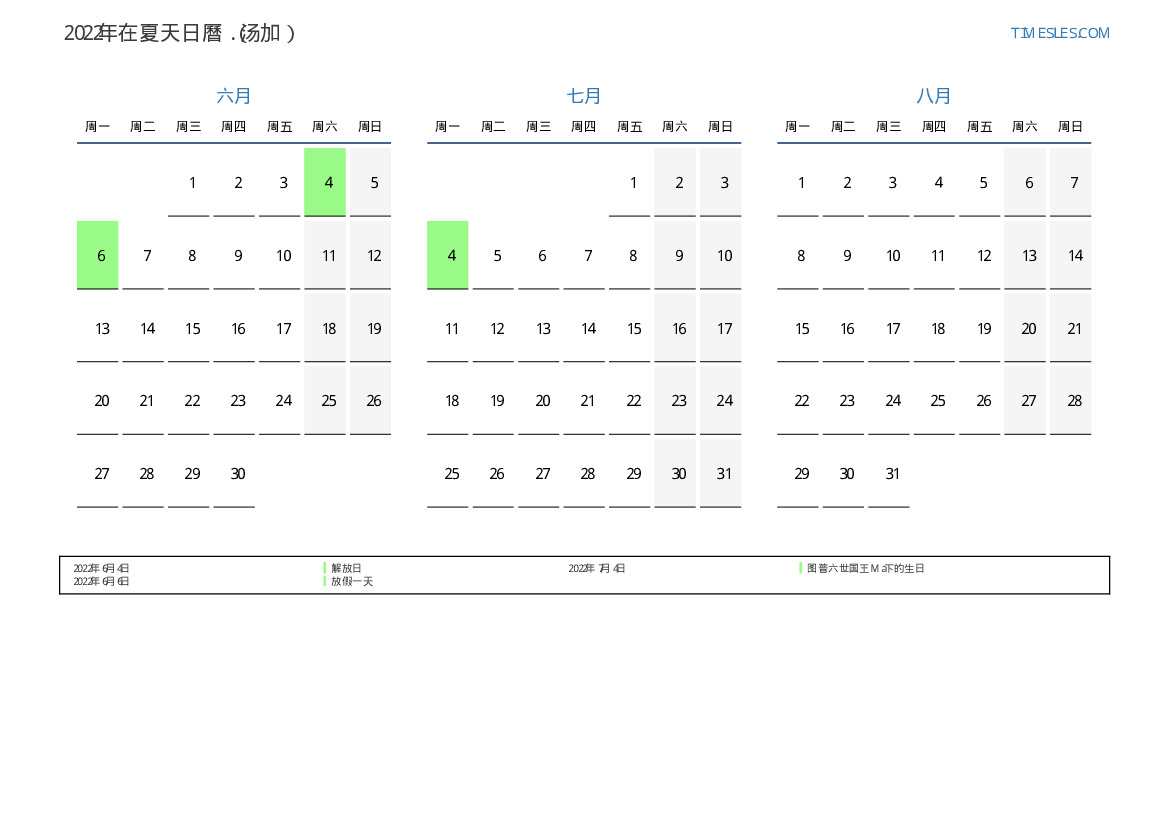Viewport: 1169px width, 827px height.
Task: Click the 解放日 holiday legend entry
Action: pyautogui.click(x=346, y=568)
